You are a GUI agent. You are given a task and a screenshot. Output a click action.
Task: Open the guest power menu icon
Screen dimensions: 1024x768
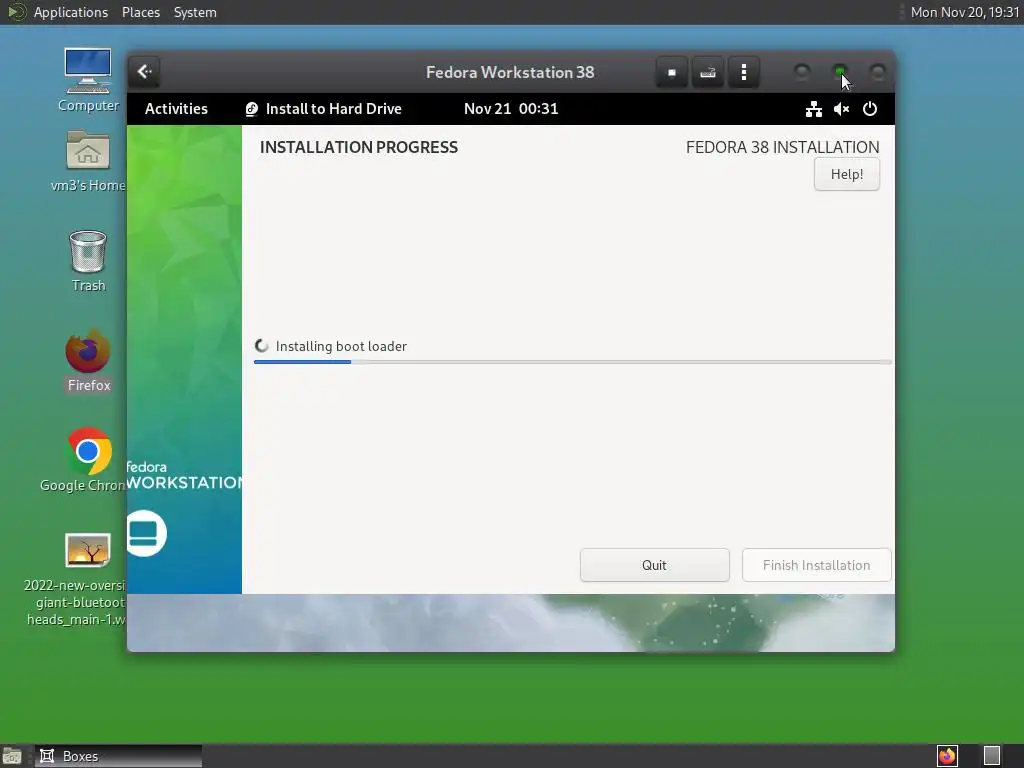click(x=870, y=109)
